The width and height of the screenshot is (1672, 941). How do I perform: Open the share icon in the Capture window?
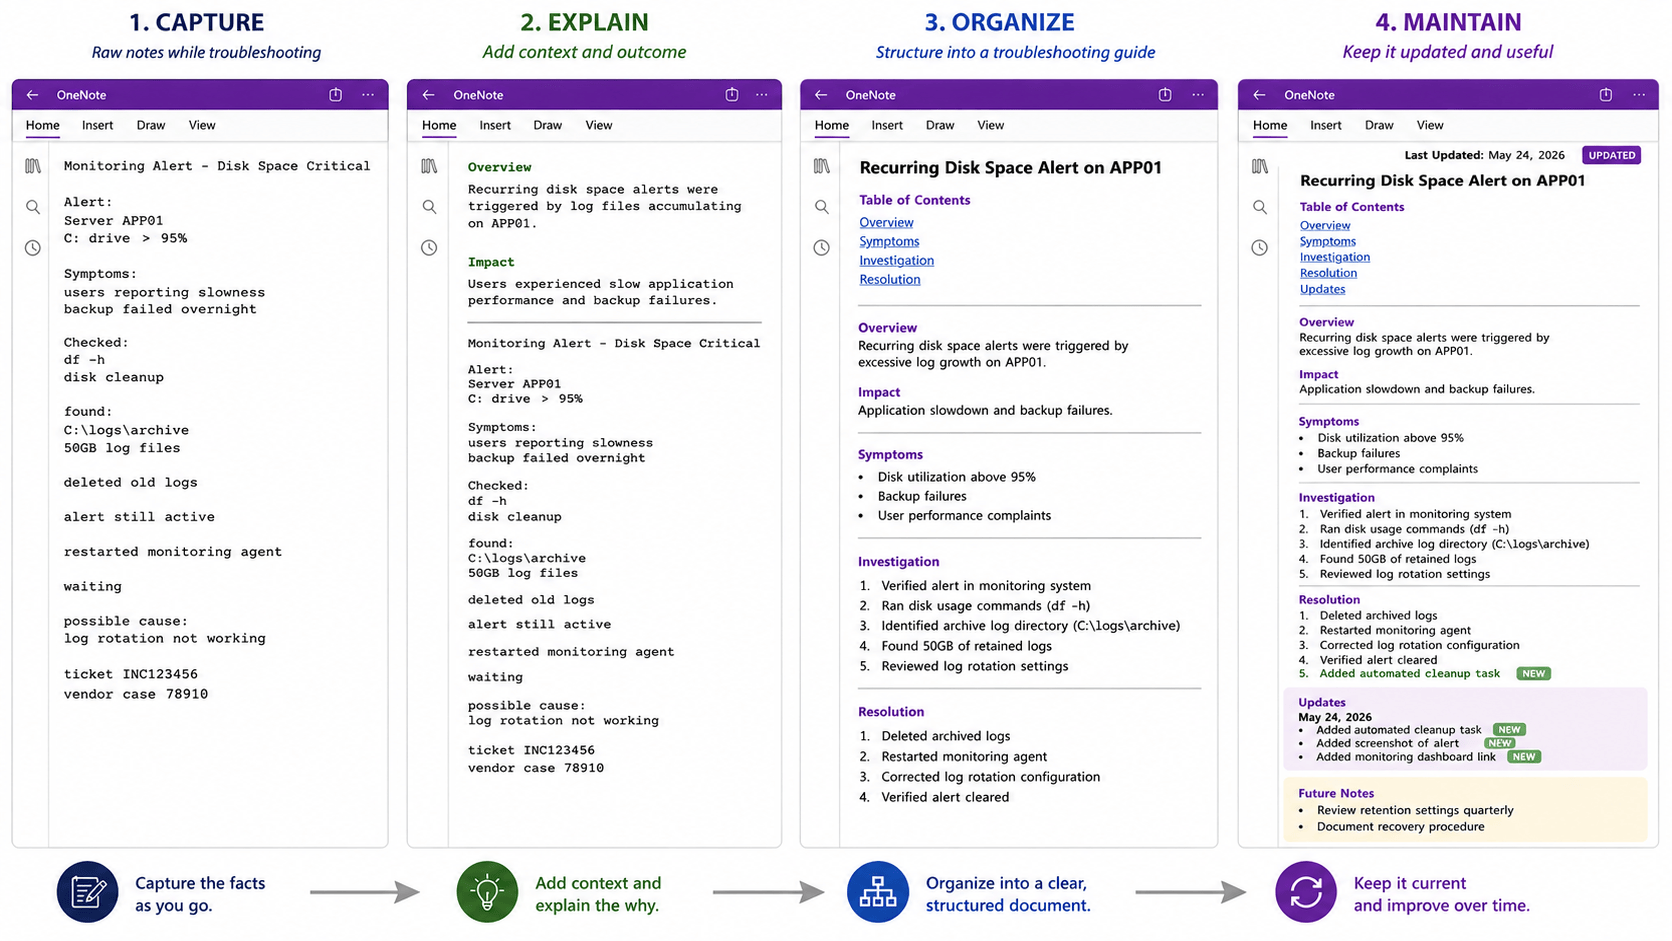point(336,95)
